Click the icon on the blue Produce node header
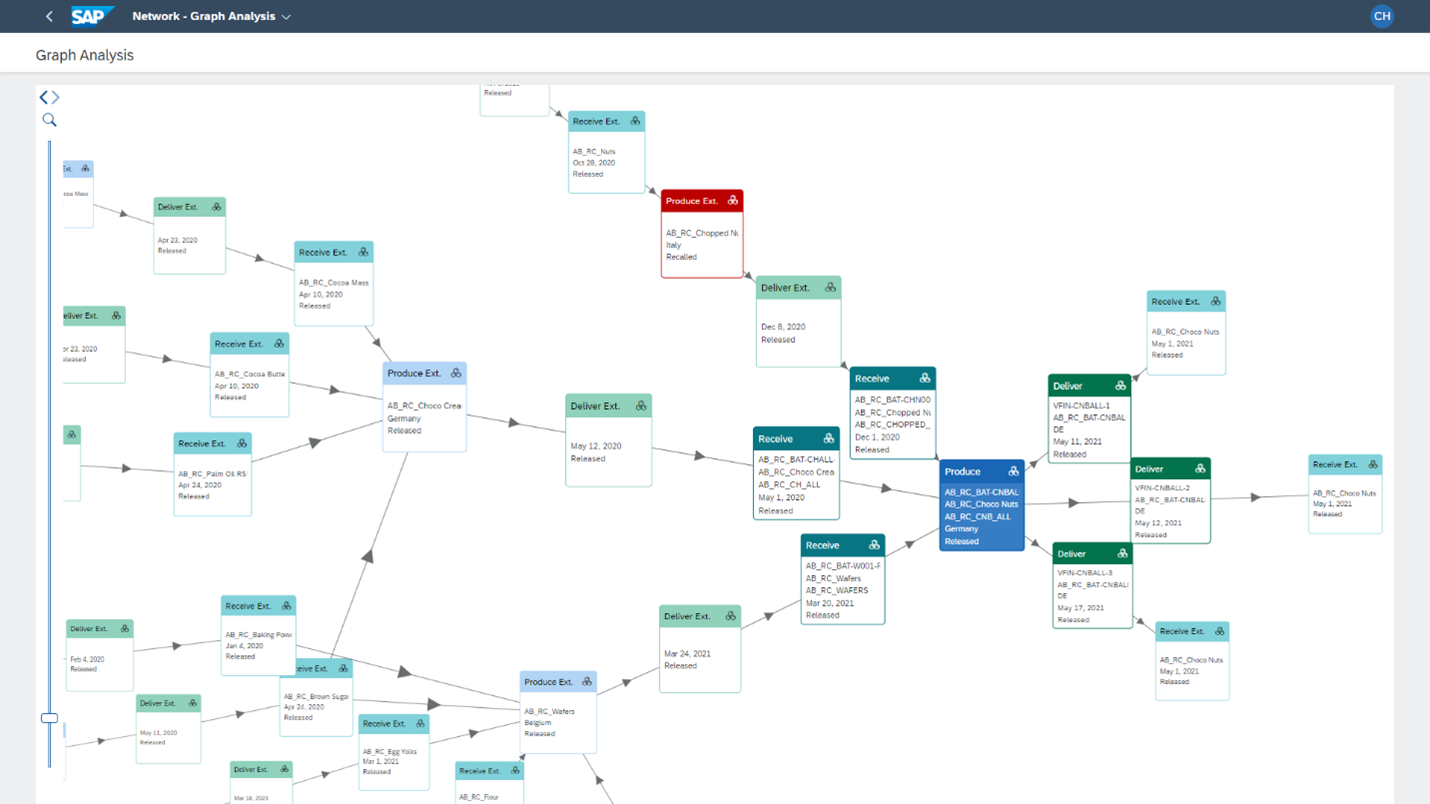The height and width of the screenshot is (804, 1430). coord(1013,471)
